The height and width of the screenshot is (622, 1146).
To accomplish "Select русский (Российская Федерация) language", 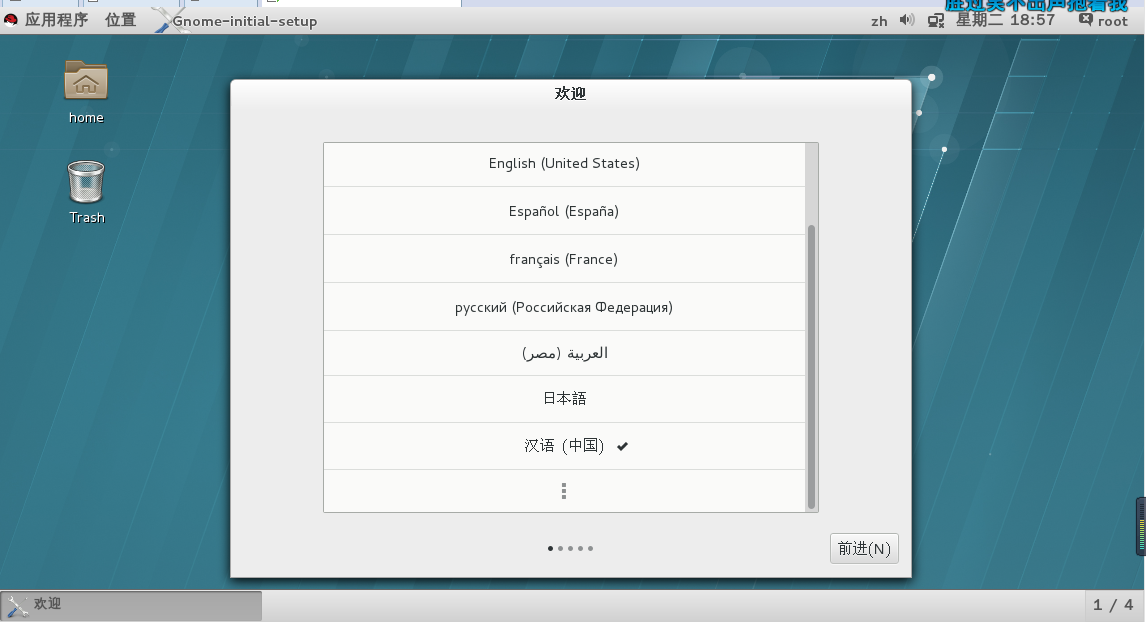I will pos(564,307).
